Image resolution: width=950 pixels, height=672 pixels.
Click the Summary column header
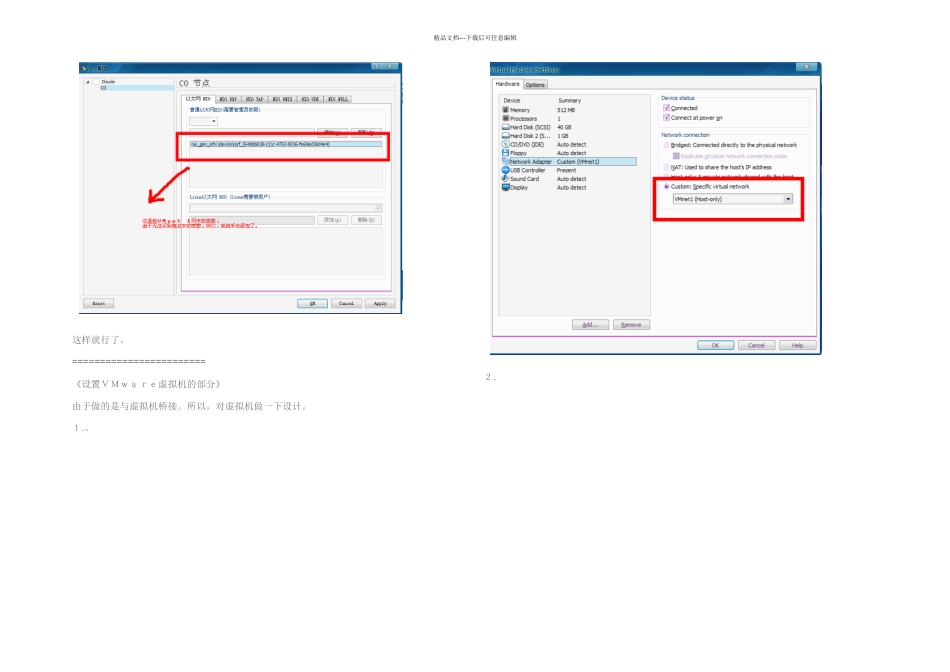[570, 101]
